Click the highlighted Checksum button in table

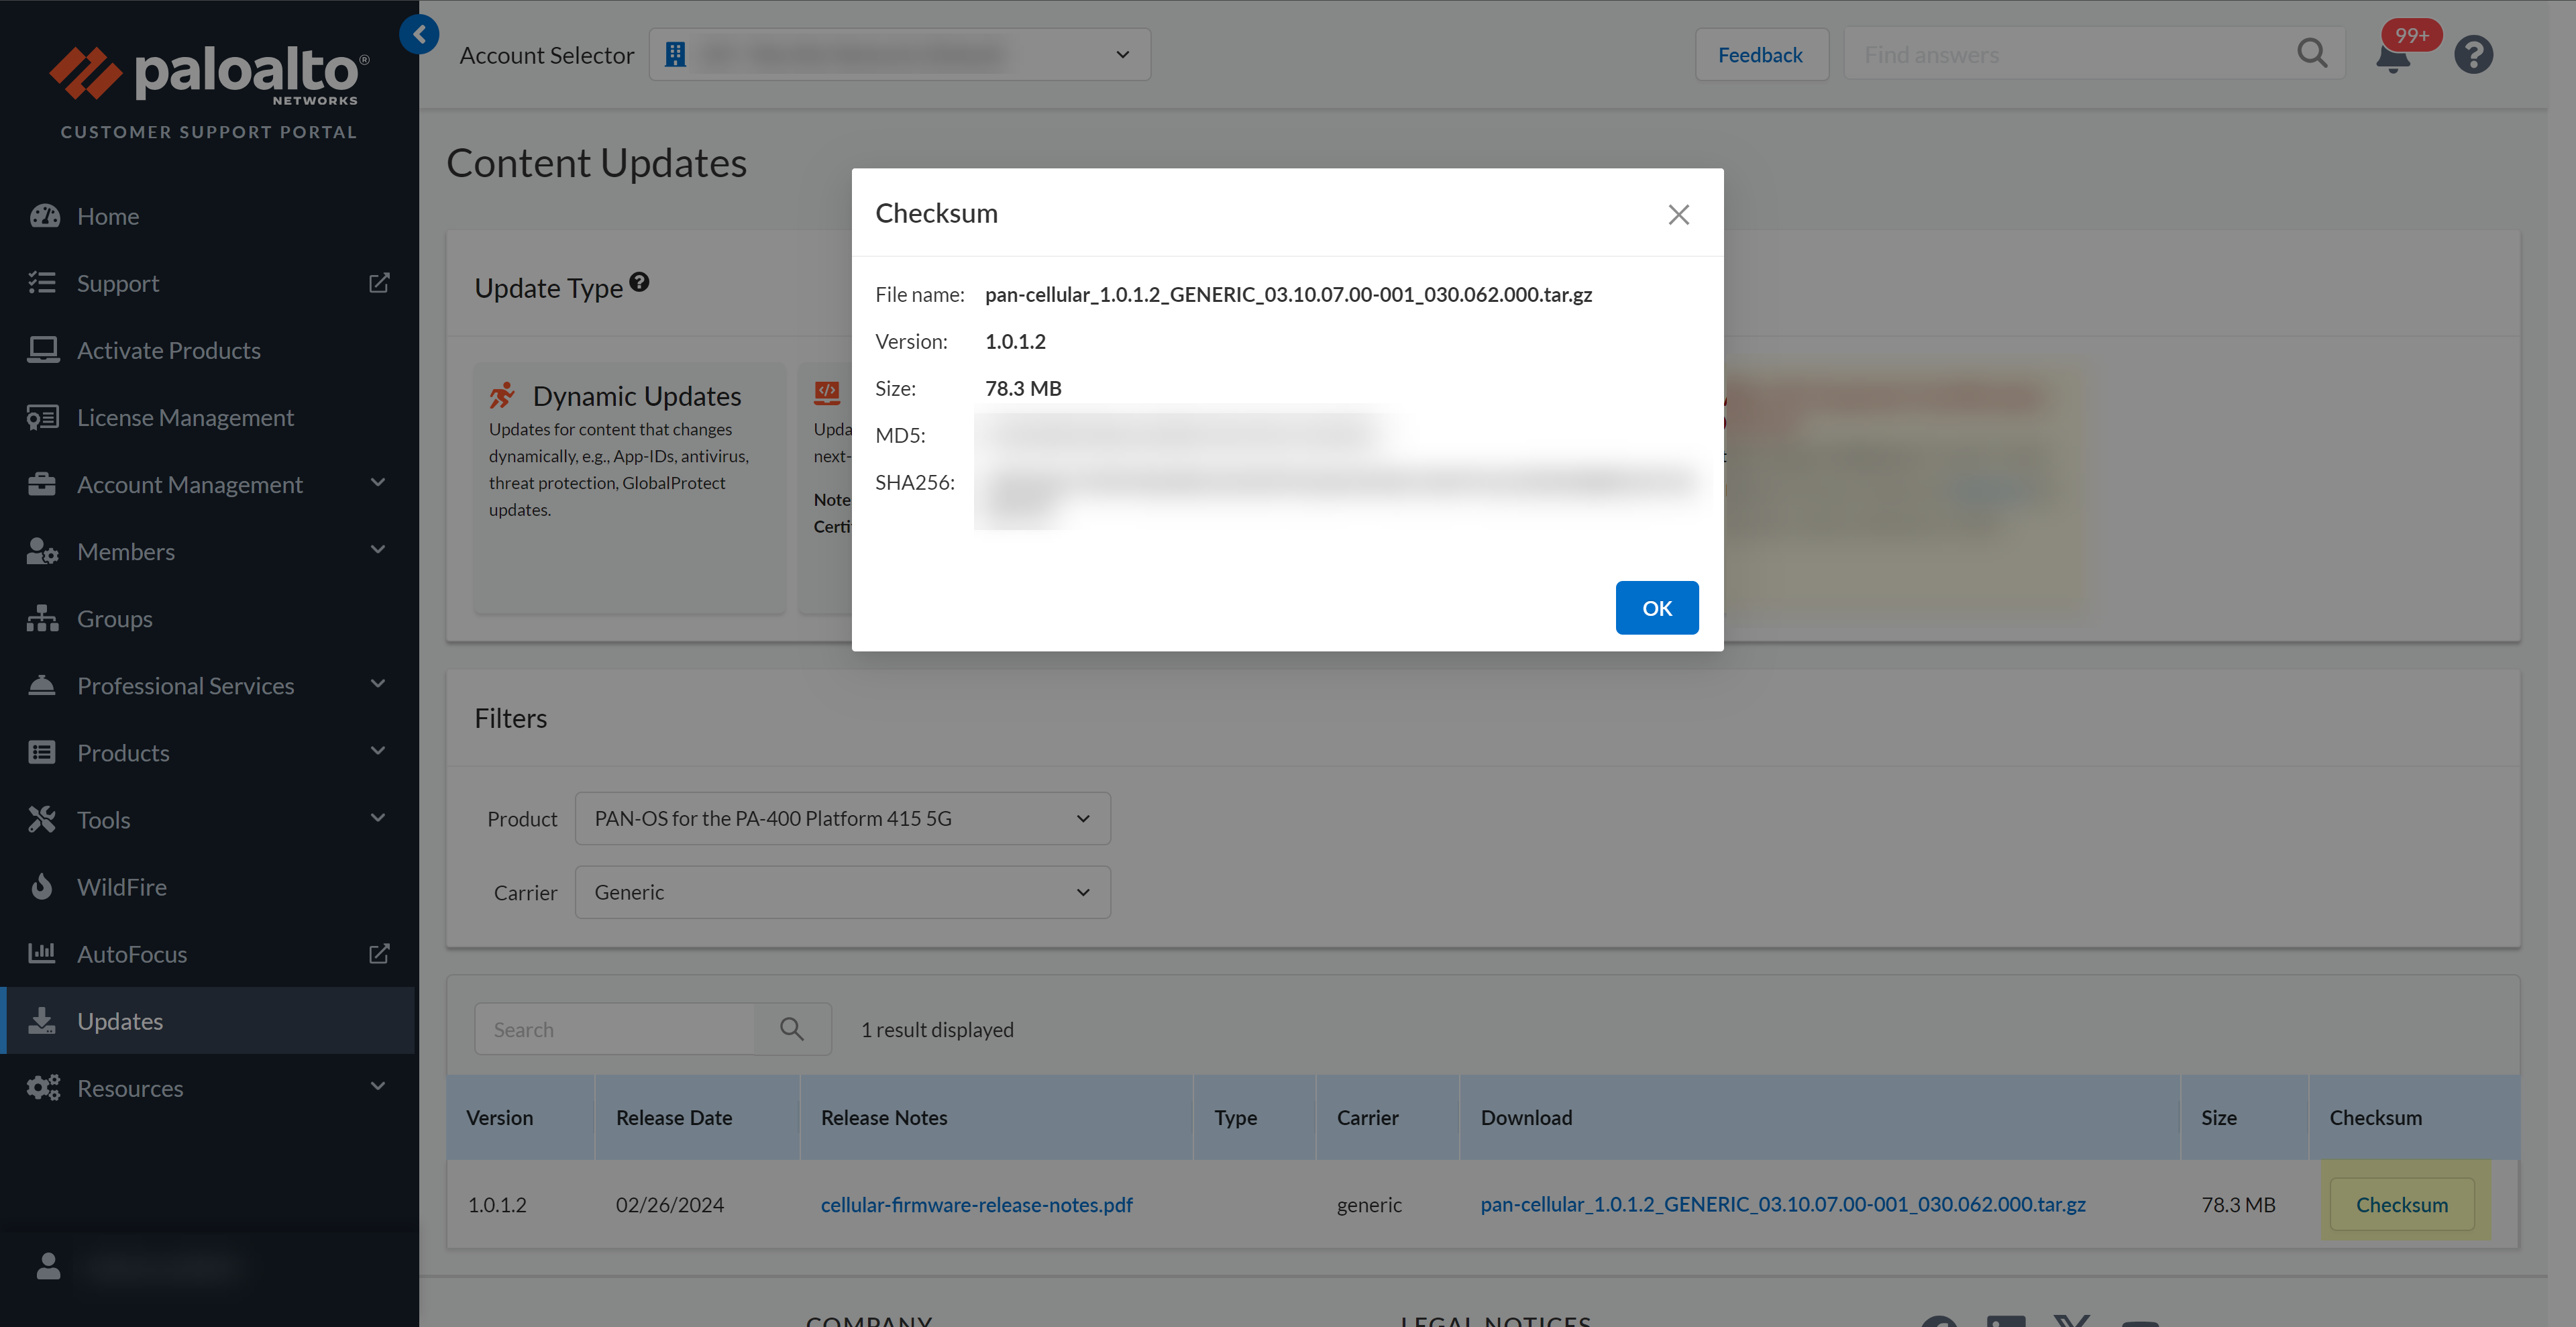tap(2401, 1204)
